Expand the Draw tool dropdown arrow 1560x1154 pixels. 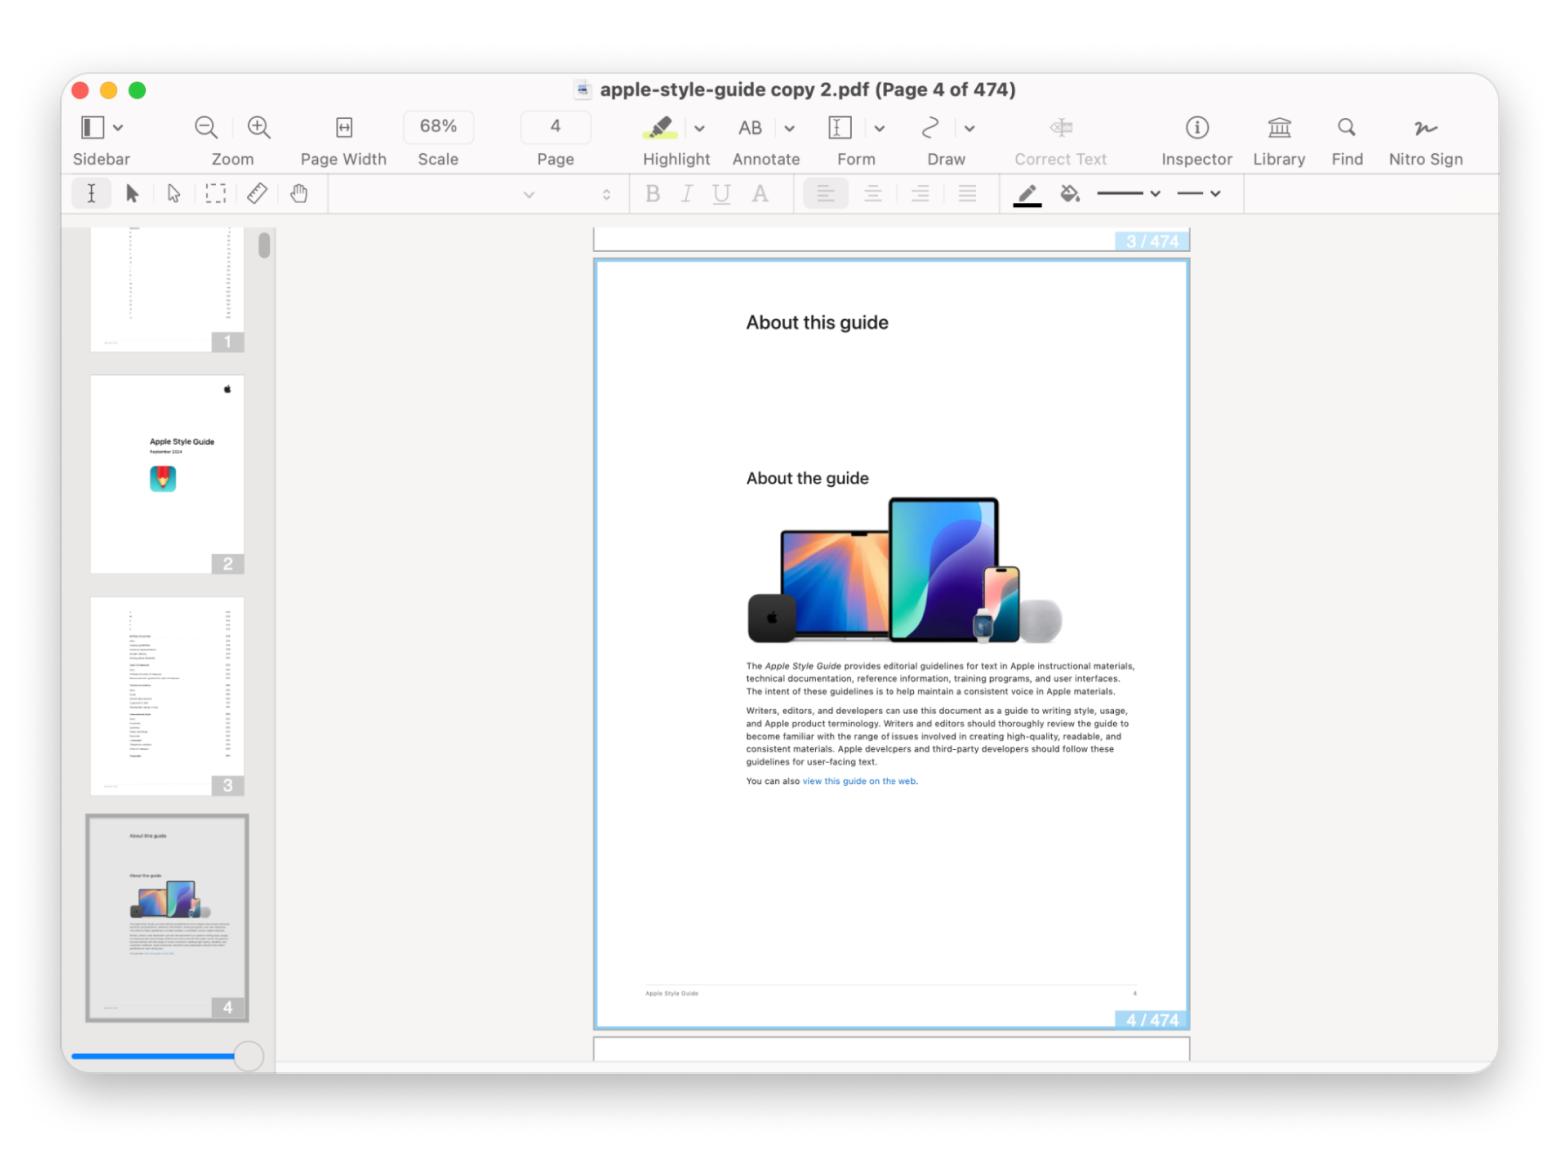[x=969, y=128]
